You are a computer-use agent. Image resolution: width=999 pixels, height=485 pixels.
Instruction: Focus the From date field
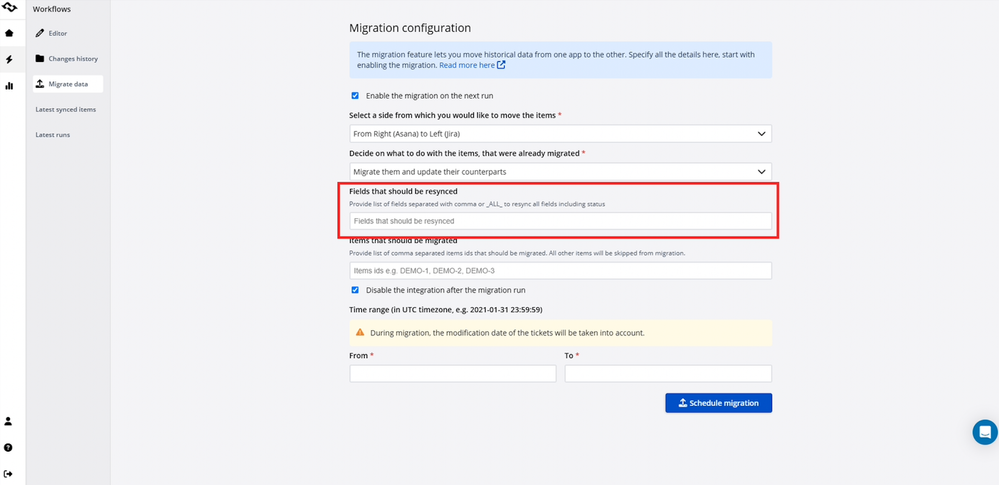pos(452,373)
